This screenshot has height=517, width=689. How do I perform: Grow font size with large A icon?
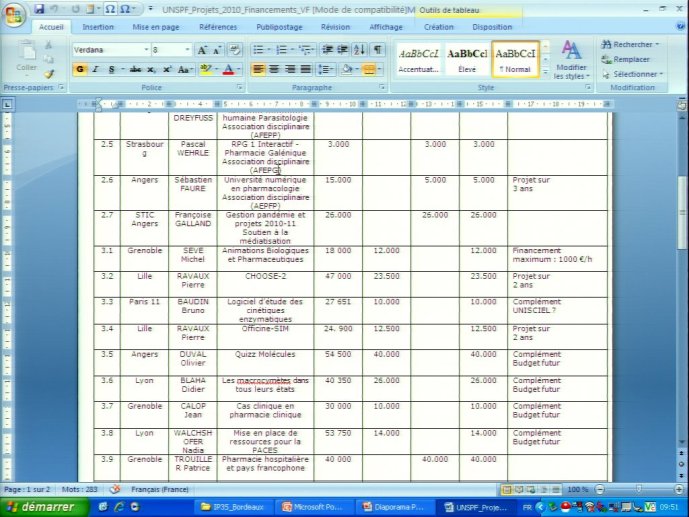point(202,50)
